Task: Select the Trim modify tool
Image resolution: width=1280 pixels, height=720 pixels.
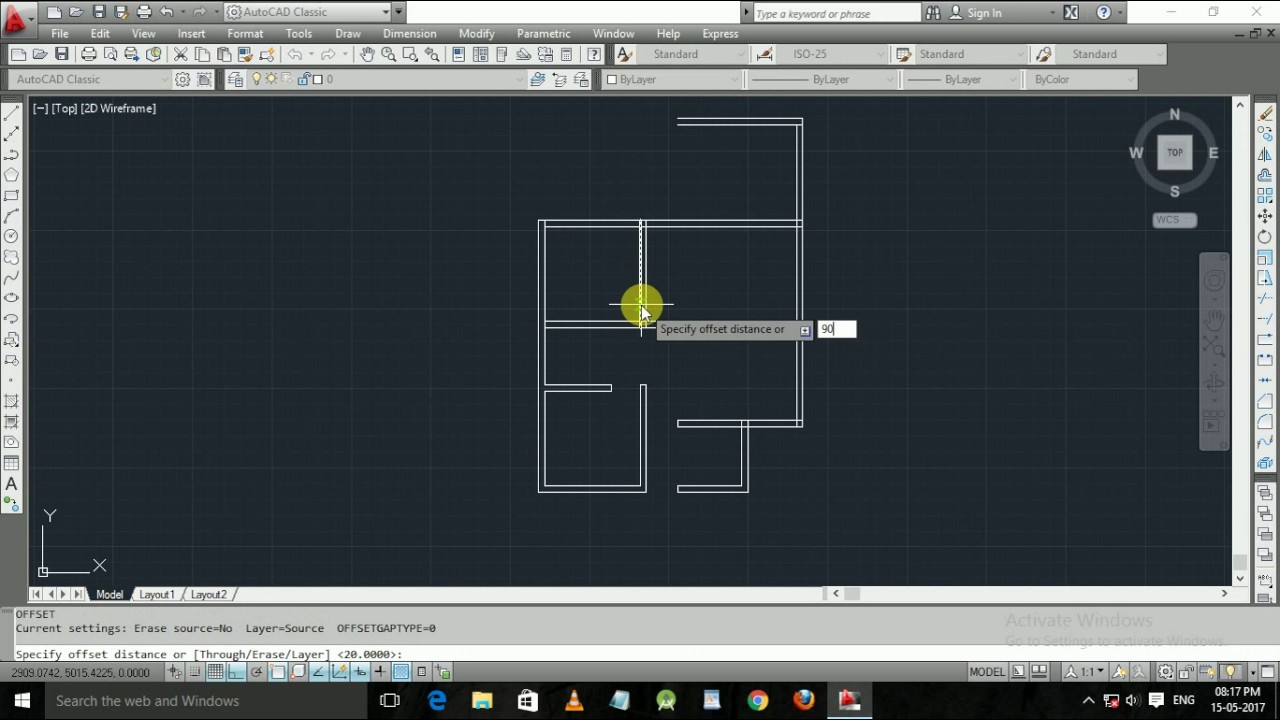Action: pyautogui.click(x=1265, y=299)
